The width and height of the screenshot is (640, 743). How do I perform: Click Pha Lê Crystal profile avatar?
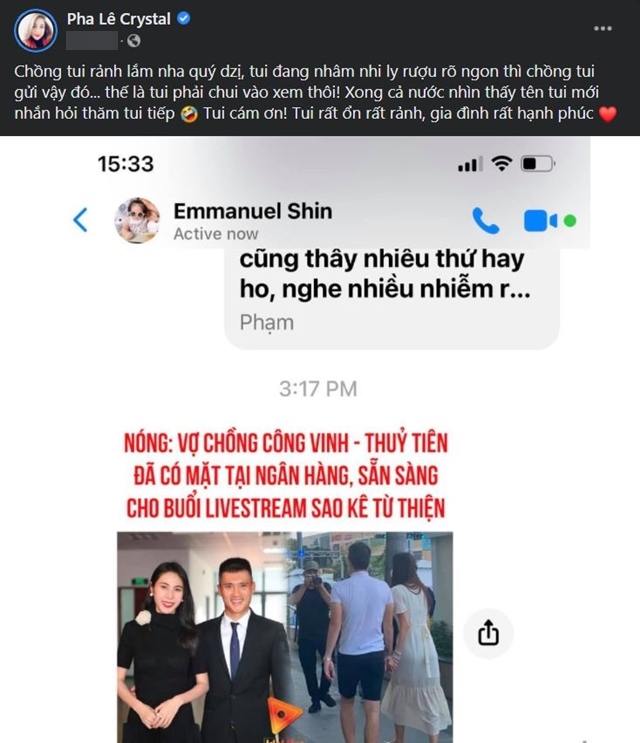[x=36, y=30]
